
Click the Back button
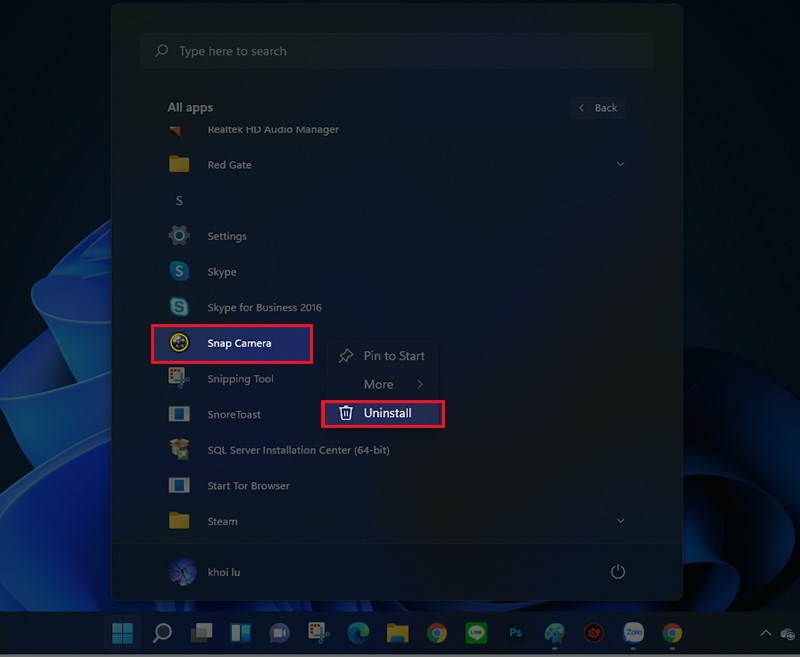(598, 107)
